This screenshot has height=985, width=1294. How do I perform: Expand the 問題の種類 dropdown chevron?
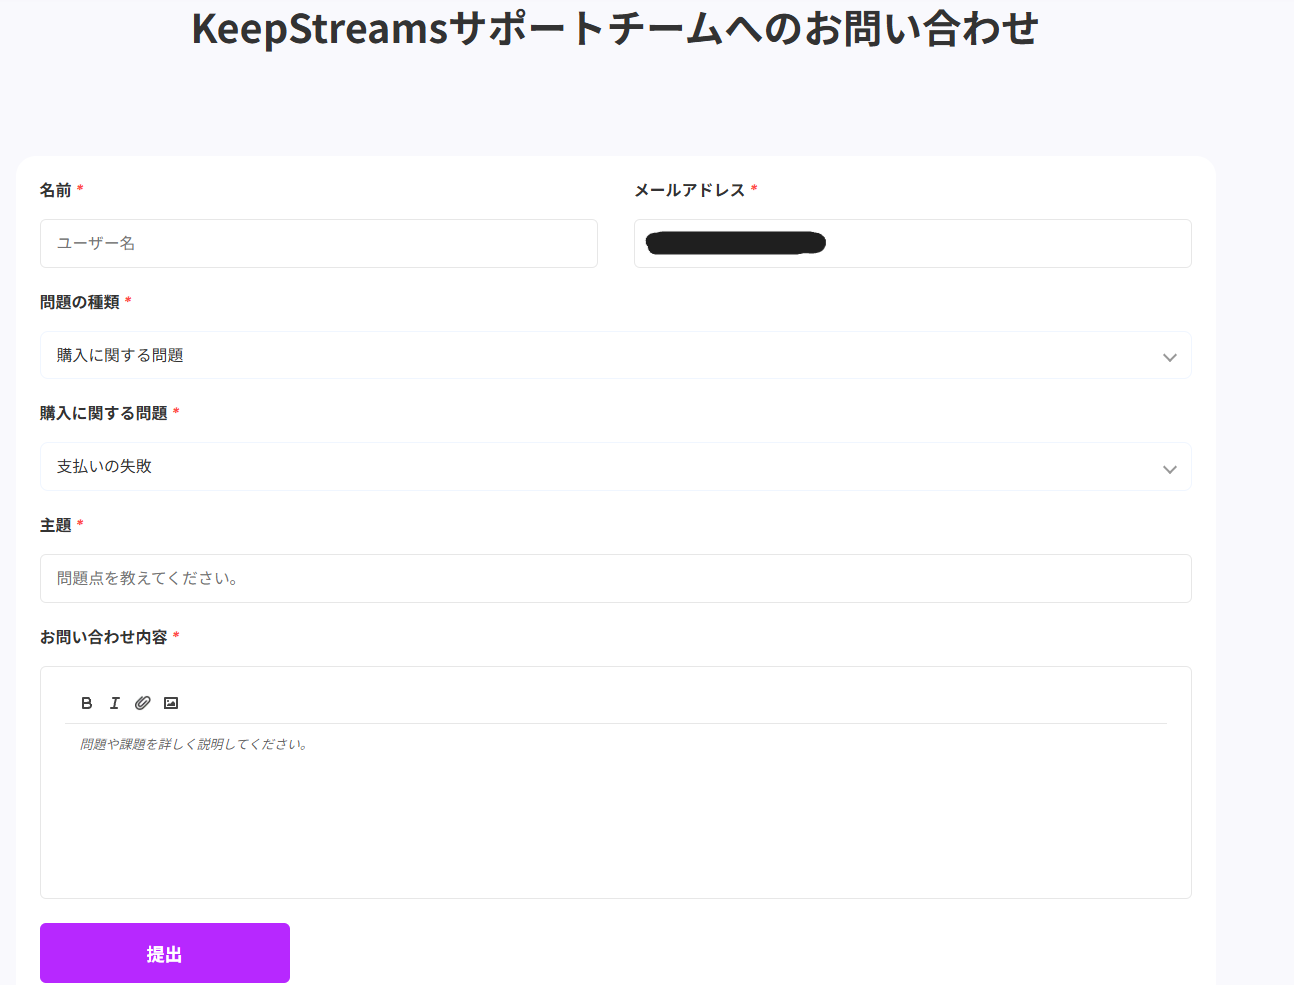[x=1169, y=357]
